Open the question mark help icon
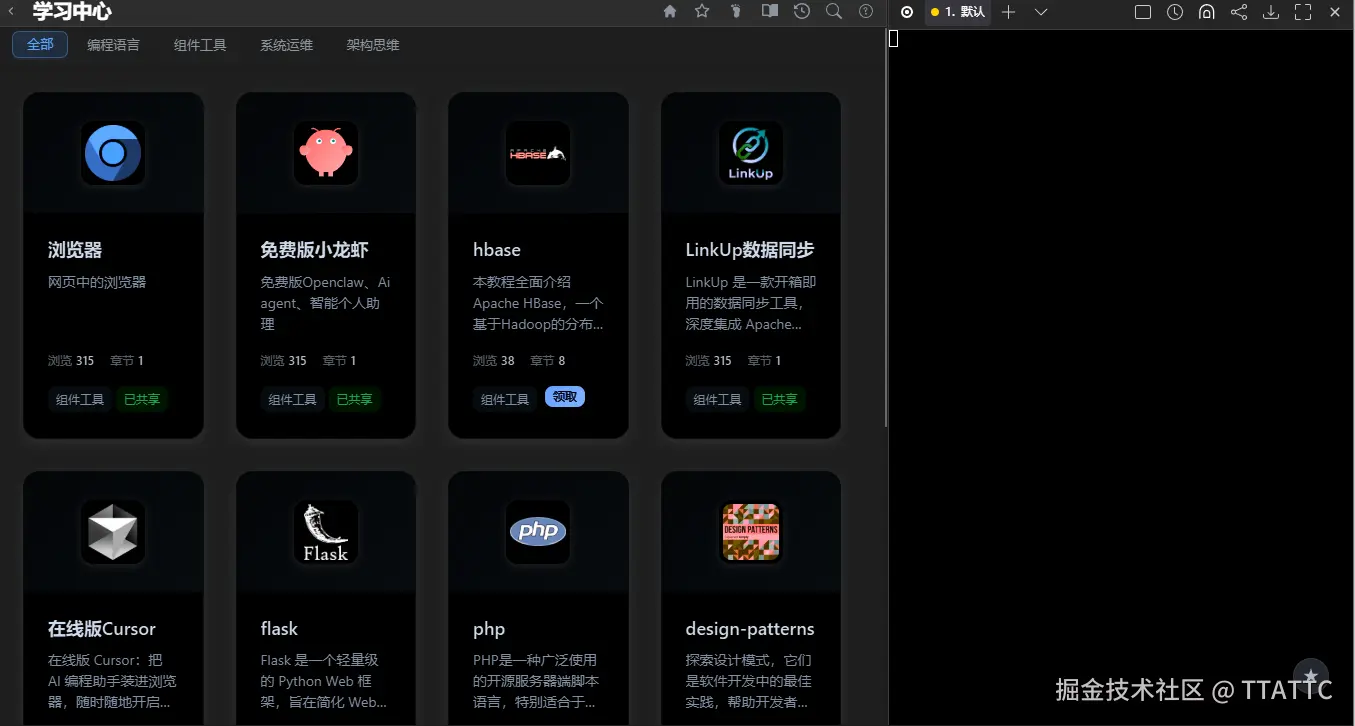The height and width of the screenshot is (726, 1355). (866, 12)
